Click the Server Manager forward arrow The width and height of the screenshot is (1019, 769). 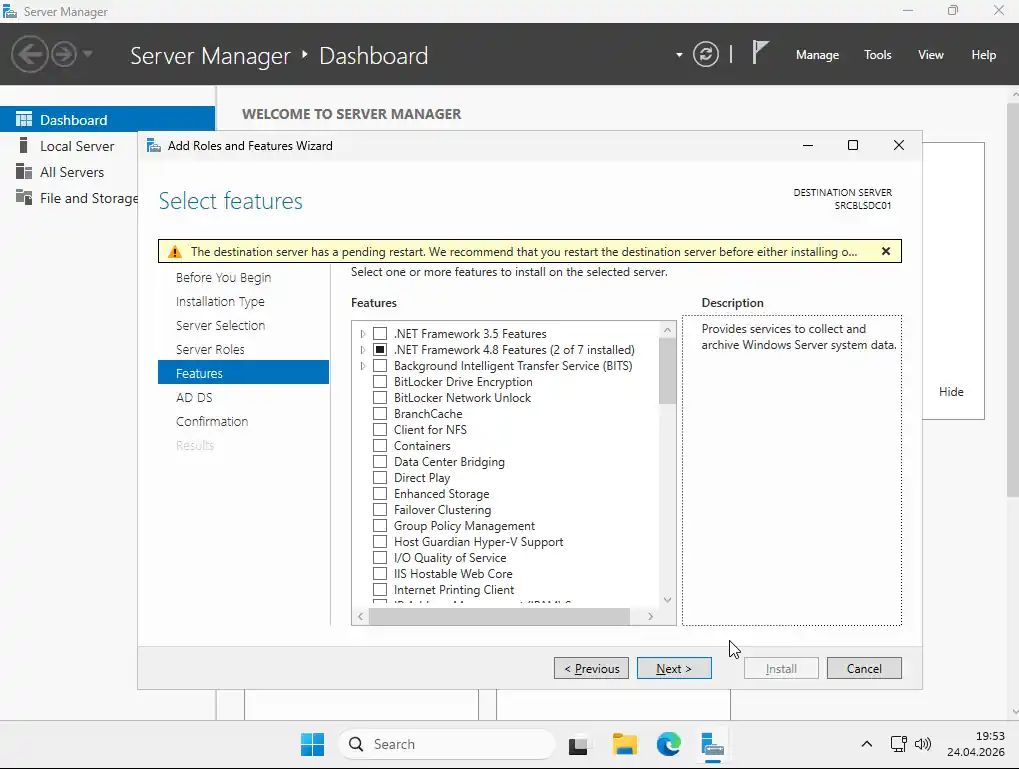click(x=64, y=54)
